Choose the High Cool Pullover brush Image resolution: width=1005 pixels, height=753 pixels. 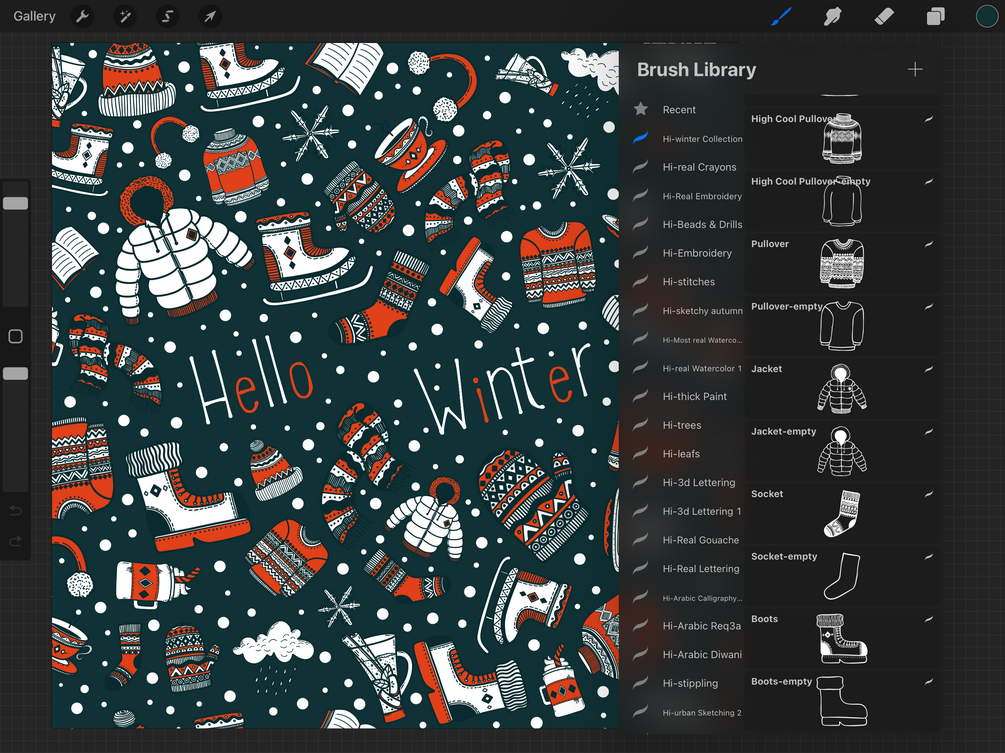pos(842,138)
